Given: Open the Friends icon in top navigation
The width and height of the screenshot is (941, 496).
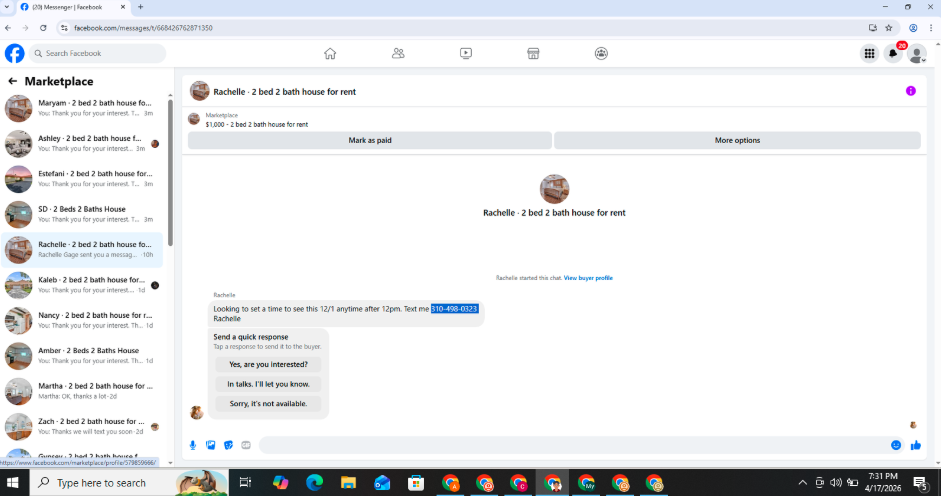Looking at the screenshot, I should [398, 53].
